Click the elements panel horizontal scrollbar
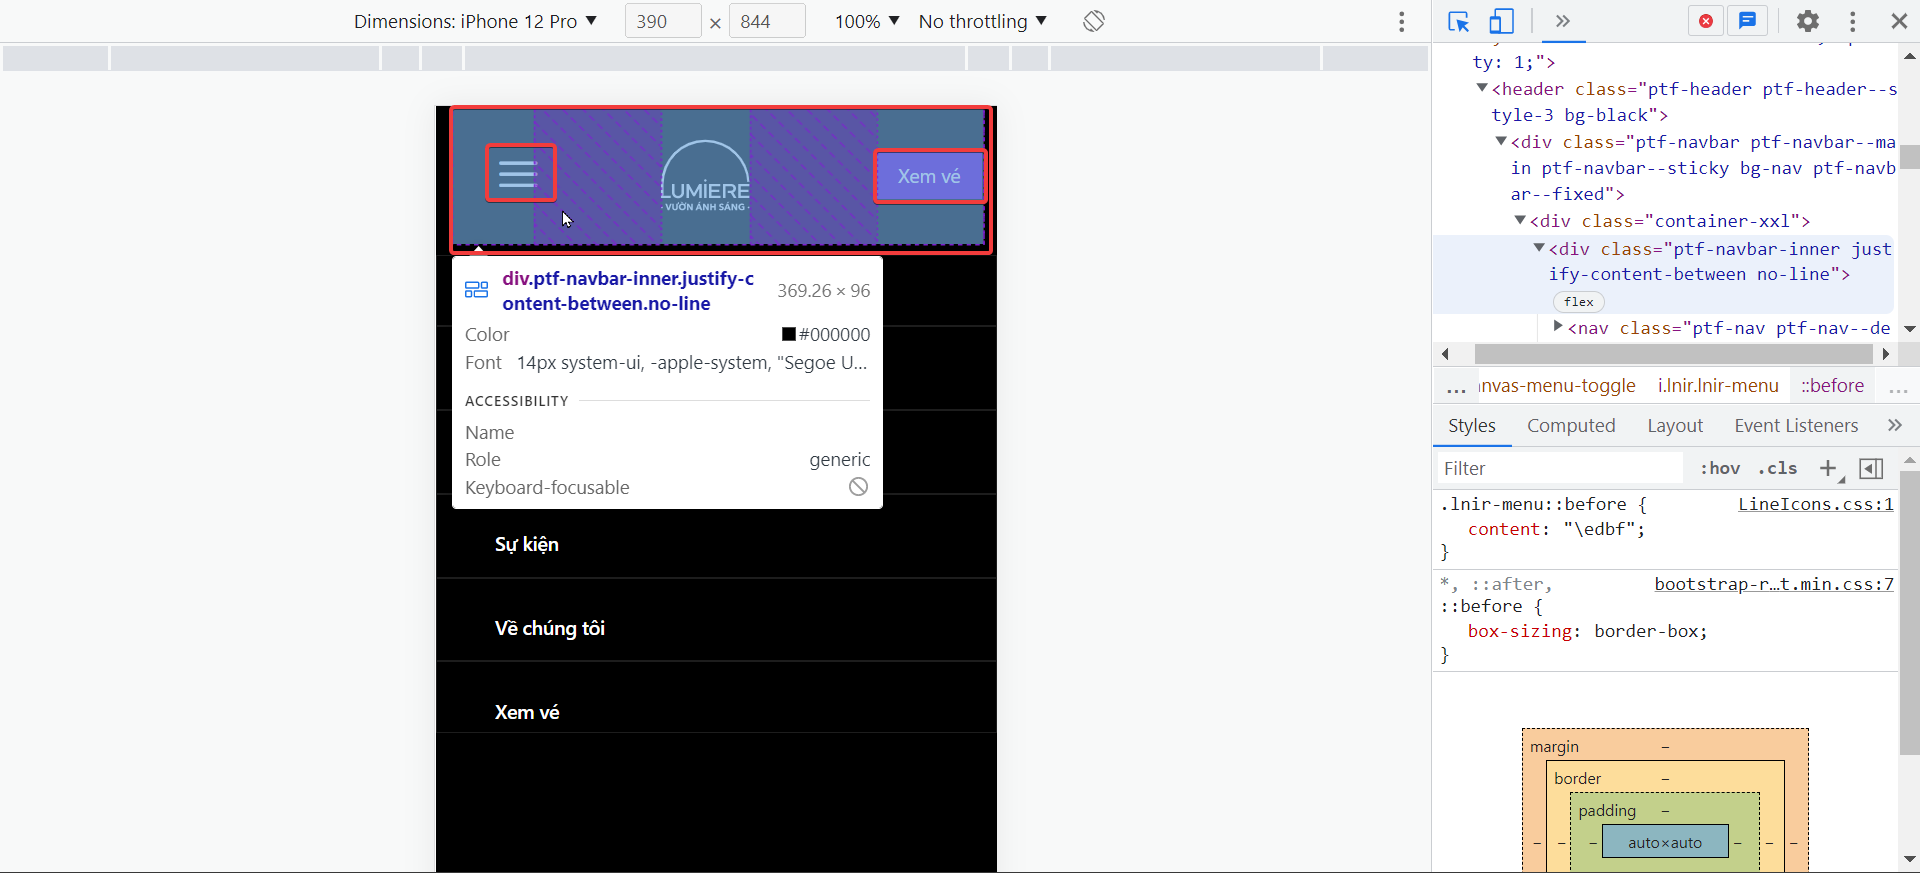The width and height of the screenshot is (1920, 873). pyautogui.click(x=1673, y=354)
